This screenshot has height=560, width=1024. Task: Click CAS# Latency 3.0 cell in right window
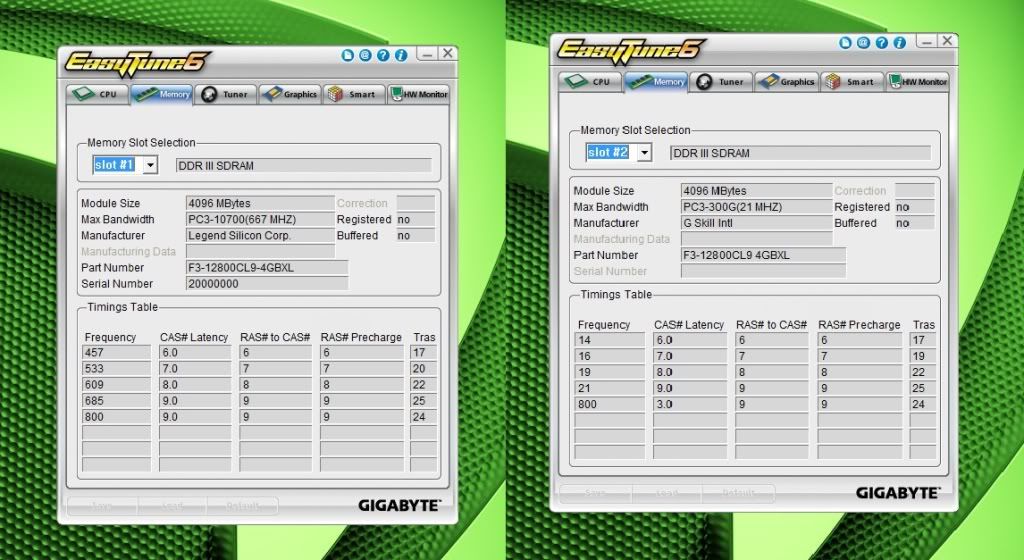click(x=690, y=404)
